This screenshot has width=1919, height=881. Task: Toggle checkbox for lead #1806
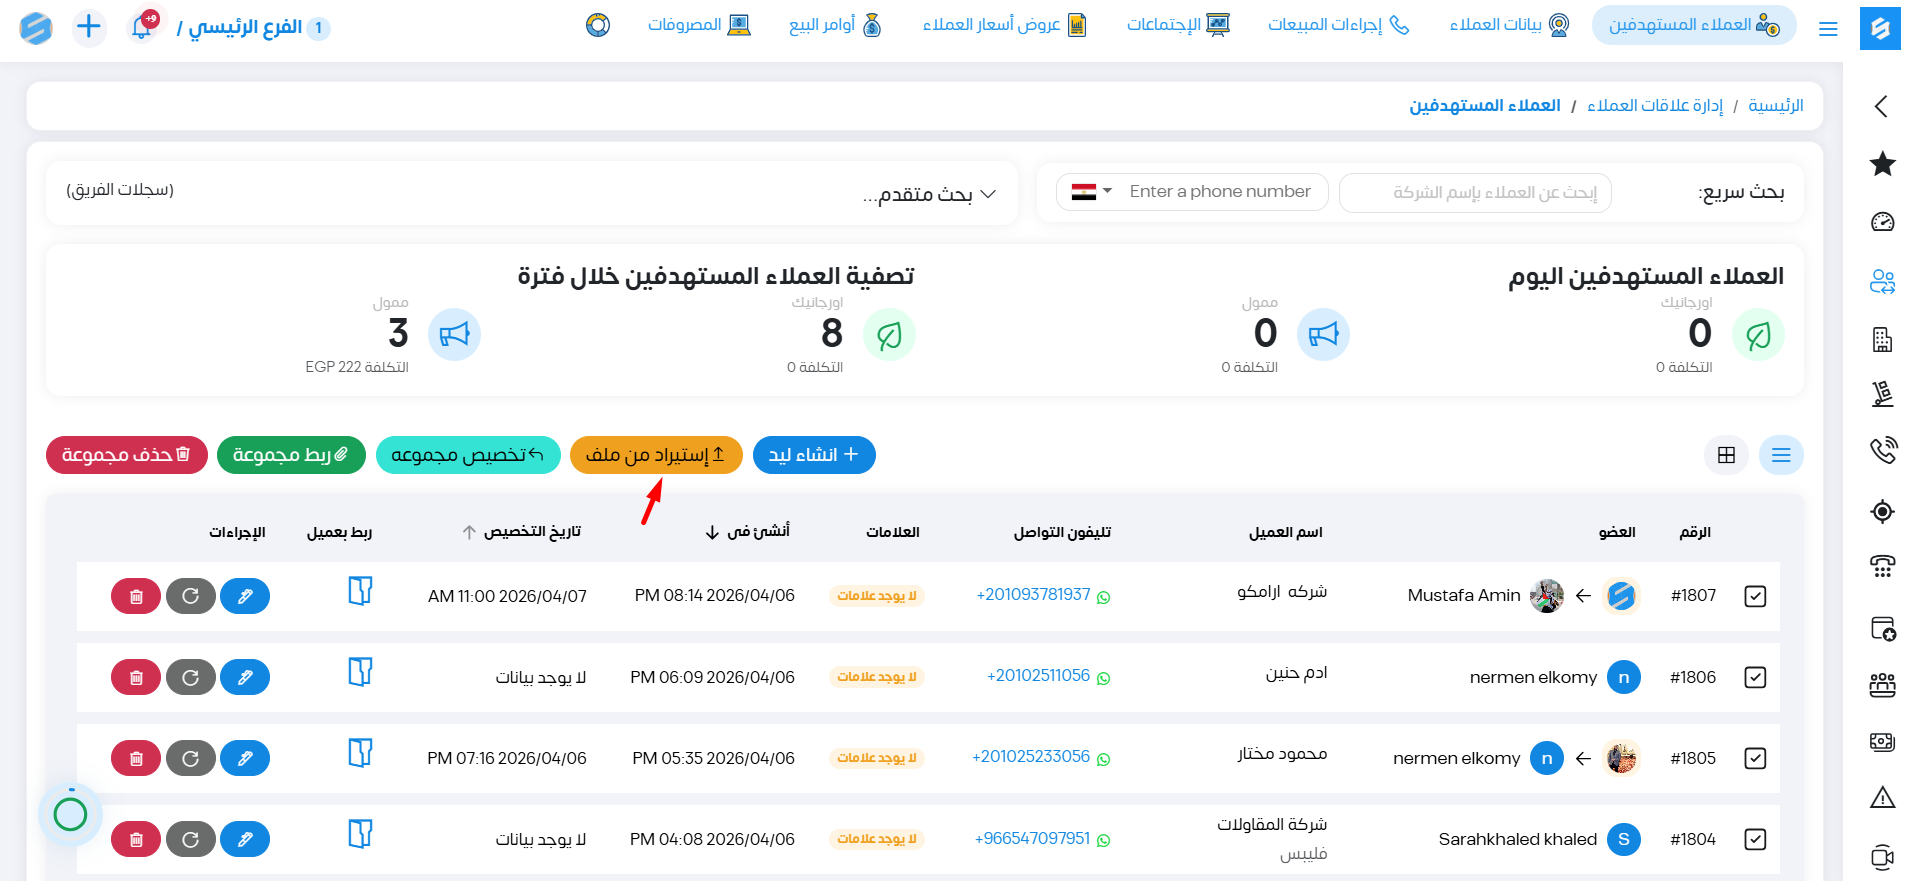(1755, 677)
